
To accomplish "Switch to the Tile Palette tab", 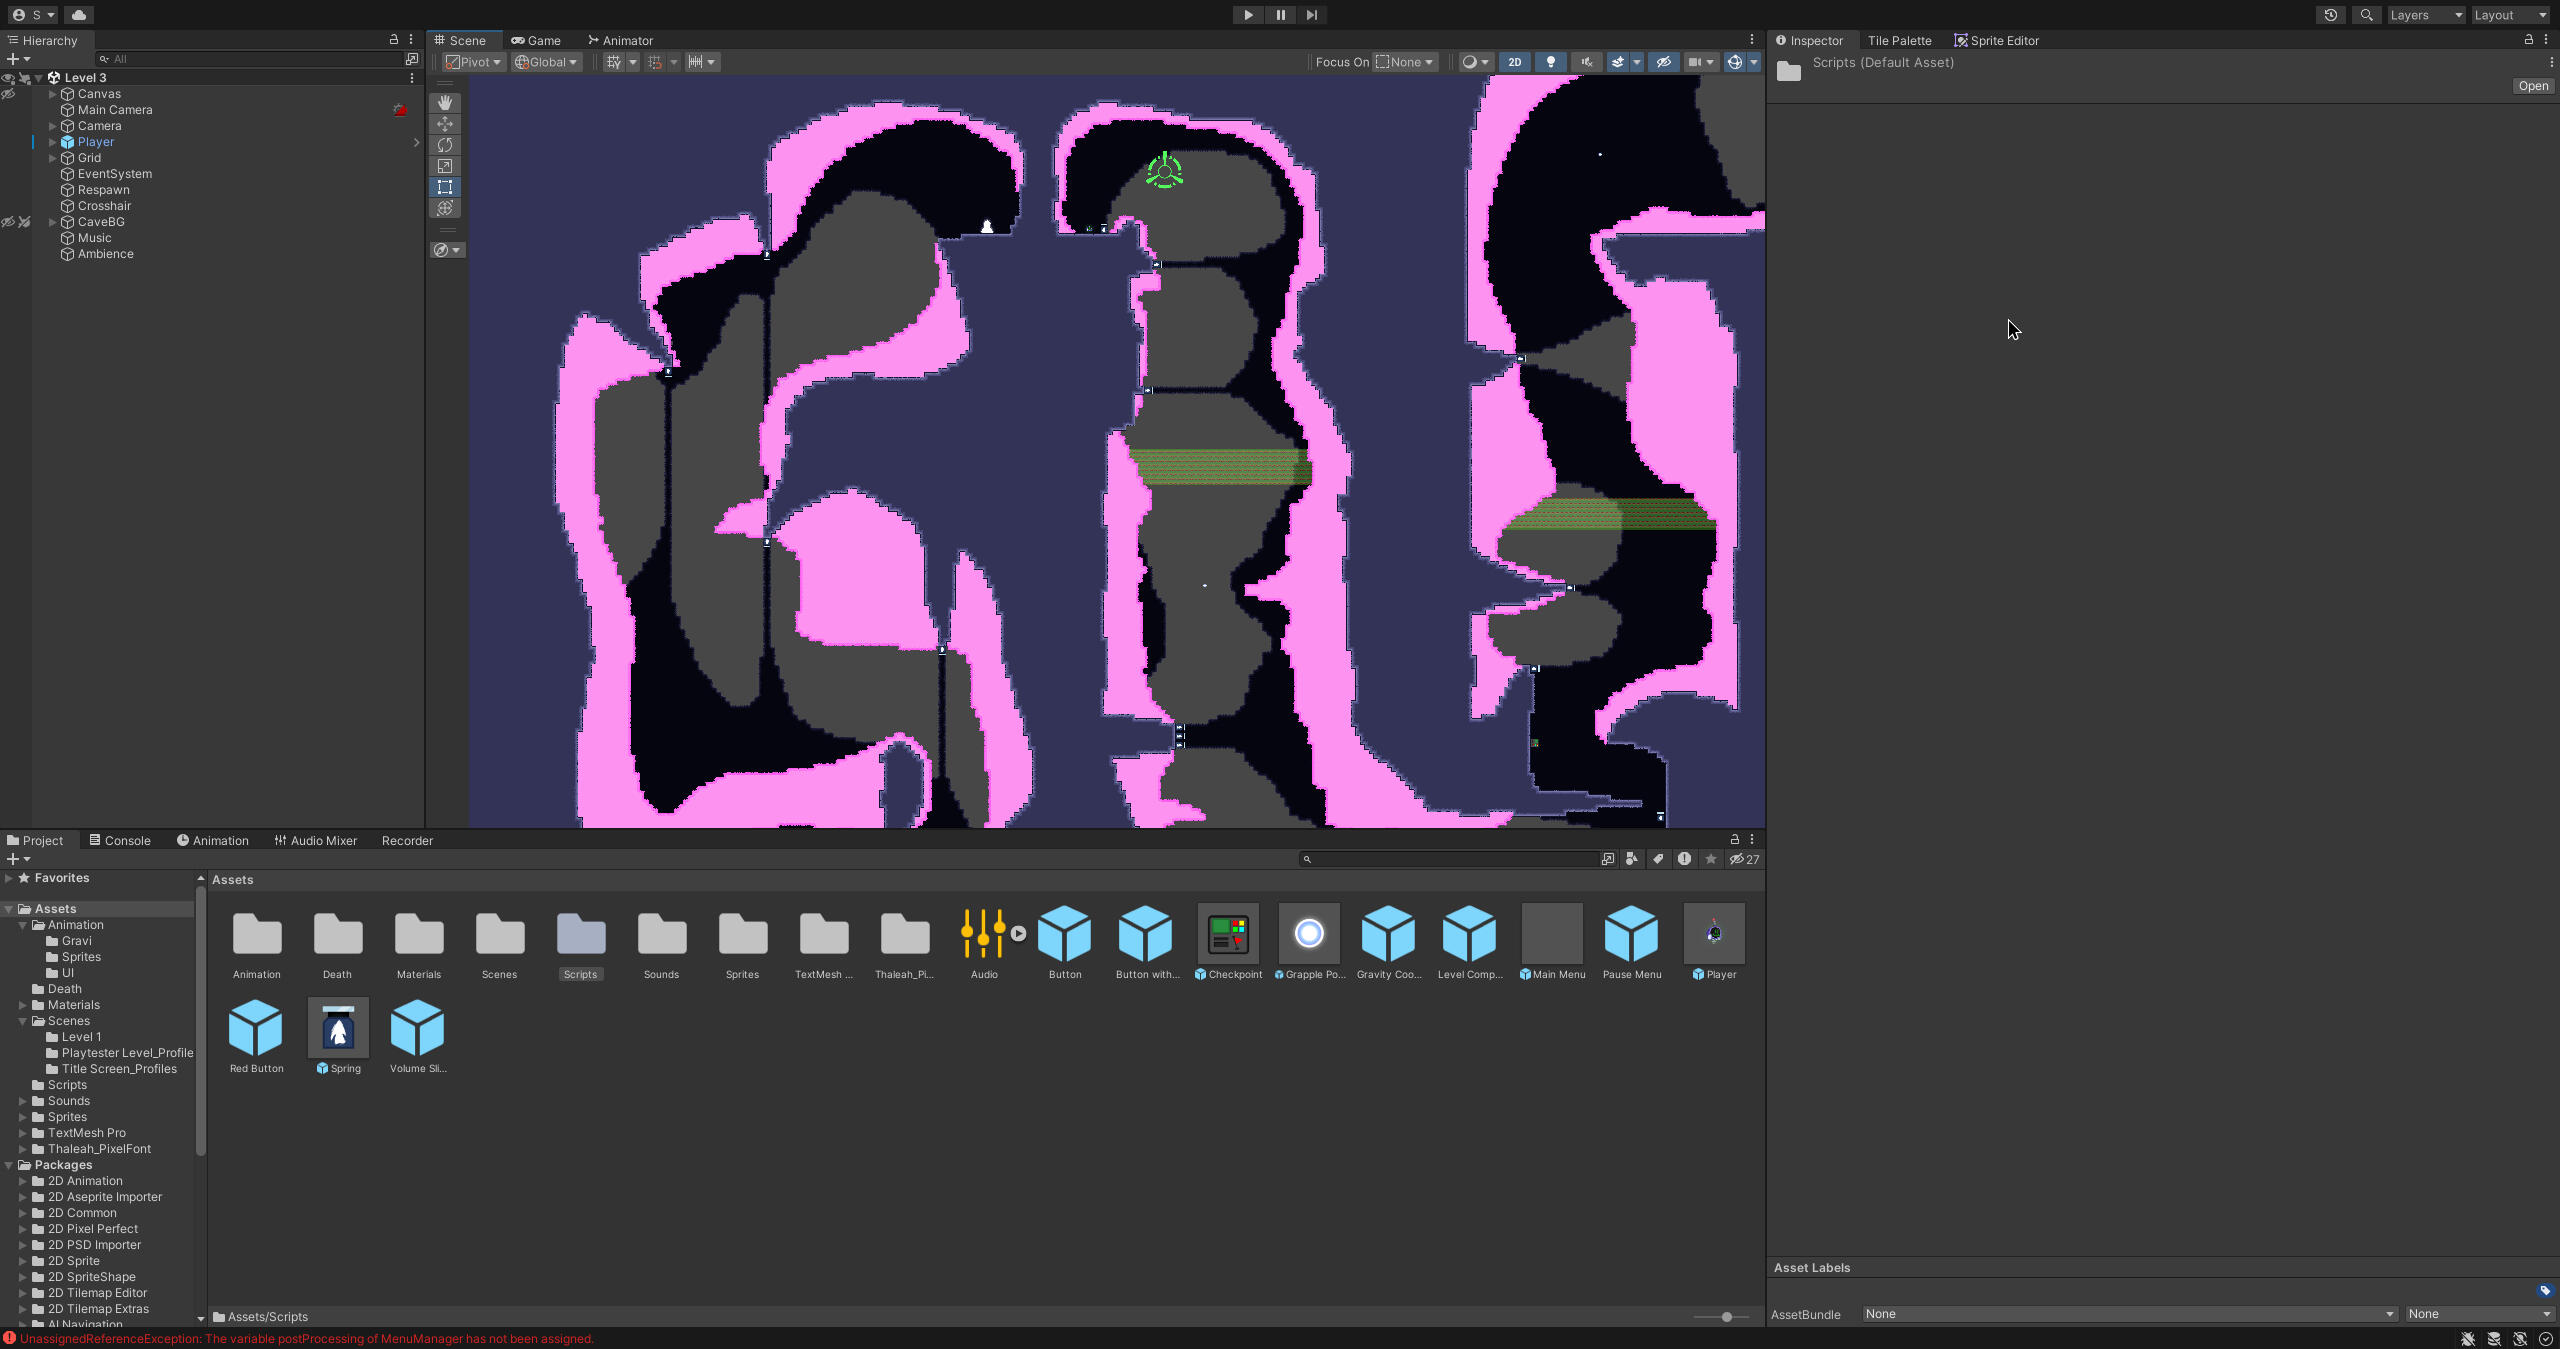I will tap(1899, 41).
